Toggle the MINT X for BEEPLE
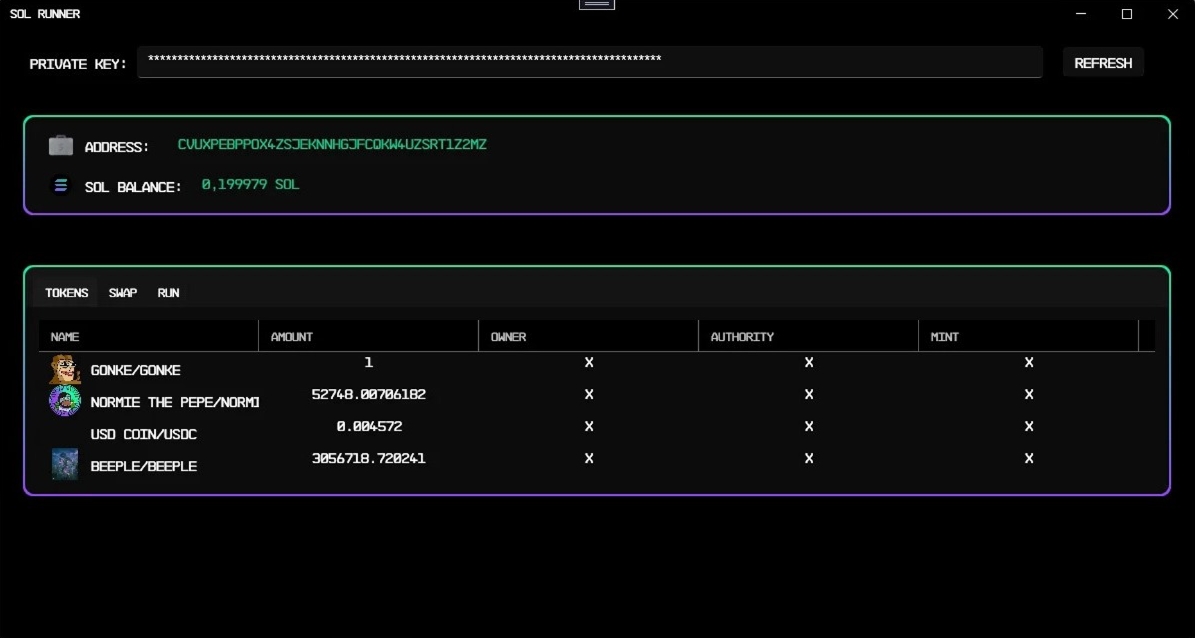 (1029, 458)
